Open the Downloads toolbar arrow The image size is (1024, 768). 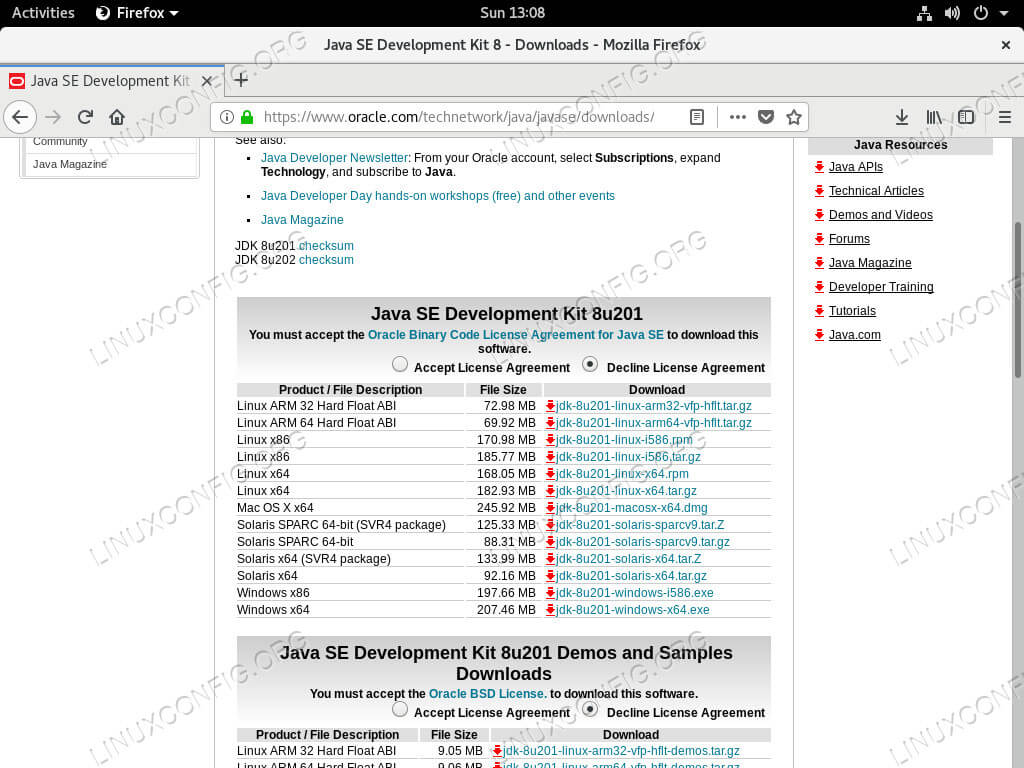[902, 118]
